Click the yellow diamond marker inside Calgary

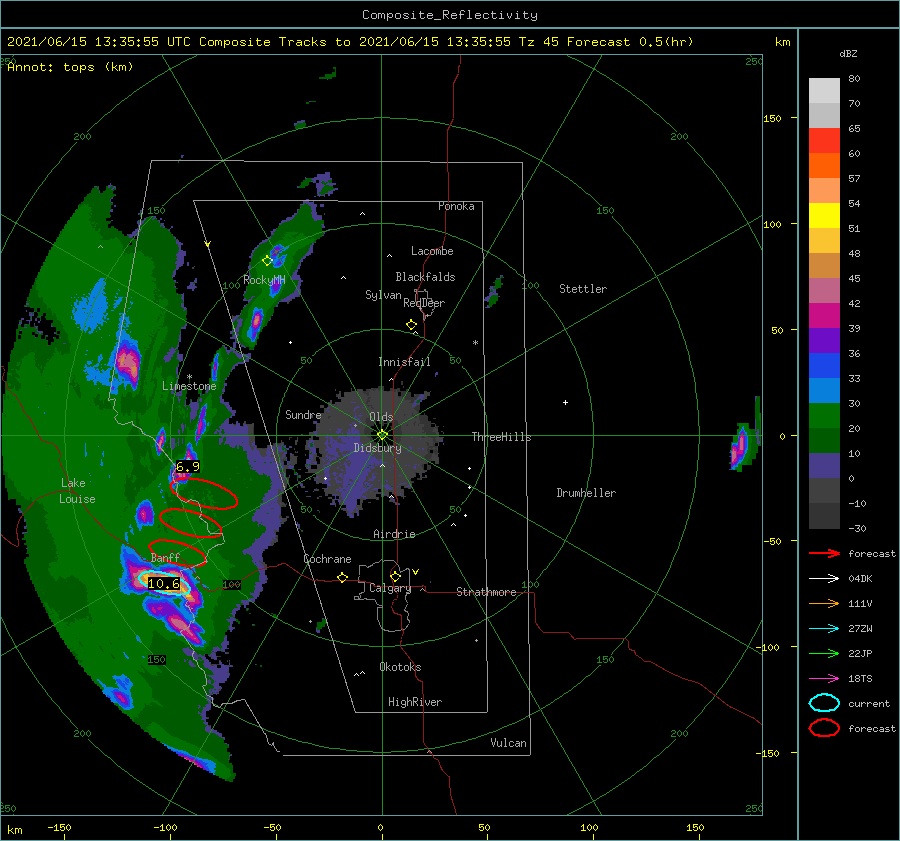tap(395, 576)
